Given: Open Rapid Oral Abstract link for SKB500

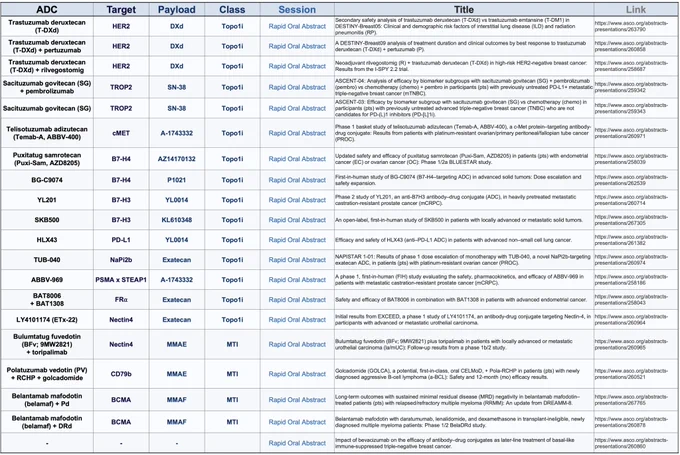Looking at the screenshot, I should (297, 220).
